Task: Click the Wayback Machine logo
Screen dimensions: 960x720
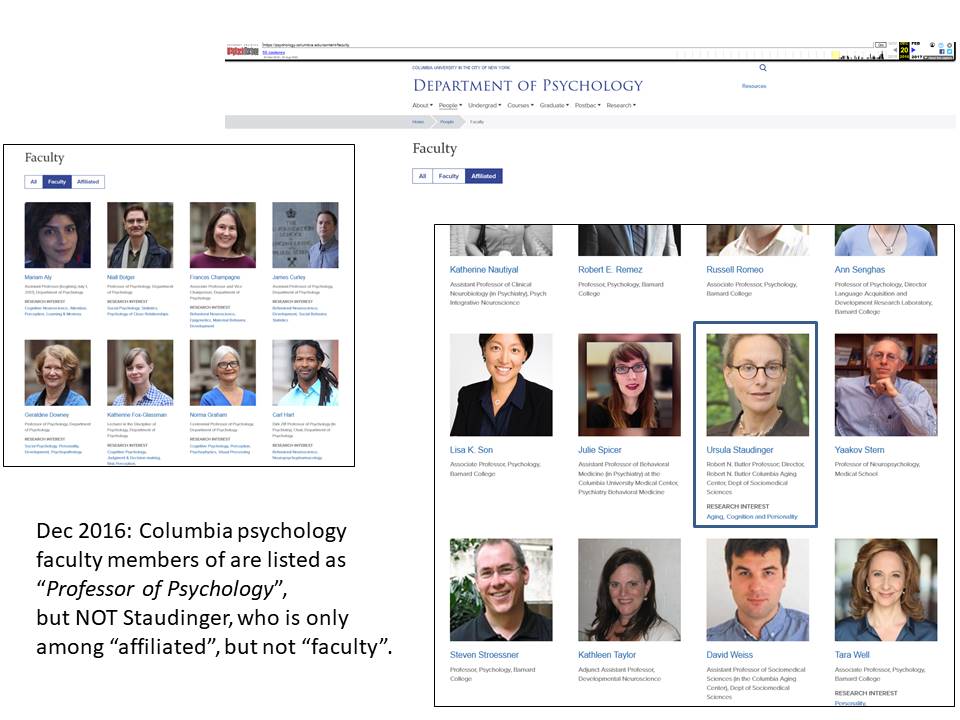Action: coord(243,50)
